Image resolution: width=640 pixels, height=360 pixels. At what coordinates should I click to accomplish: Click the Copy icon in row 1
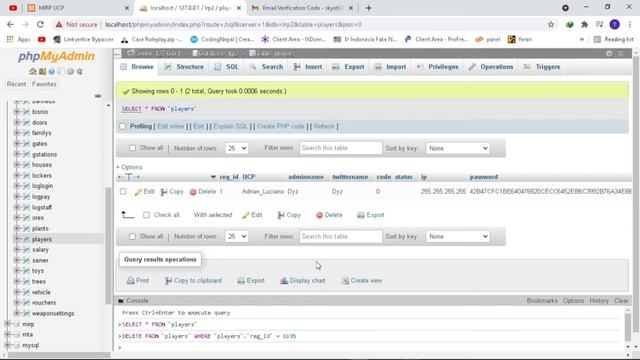tap(164, 191)
